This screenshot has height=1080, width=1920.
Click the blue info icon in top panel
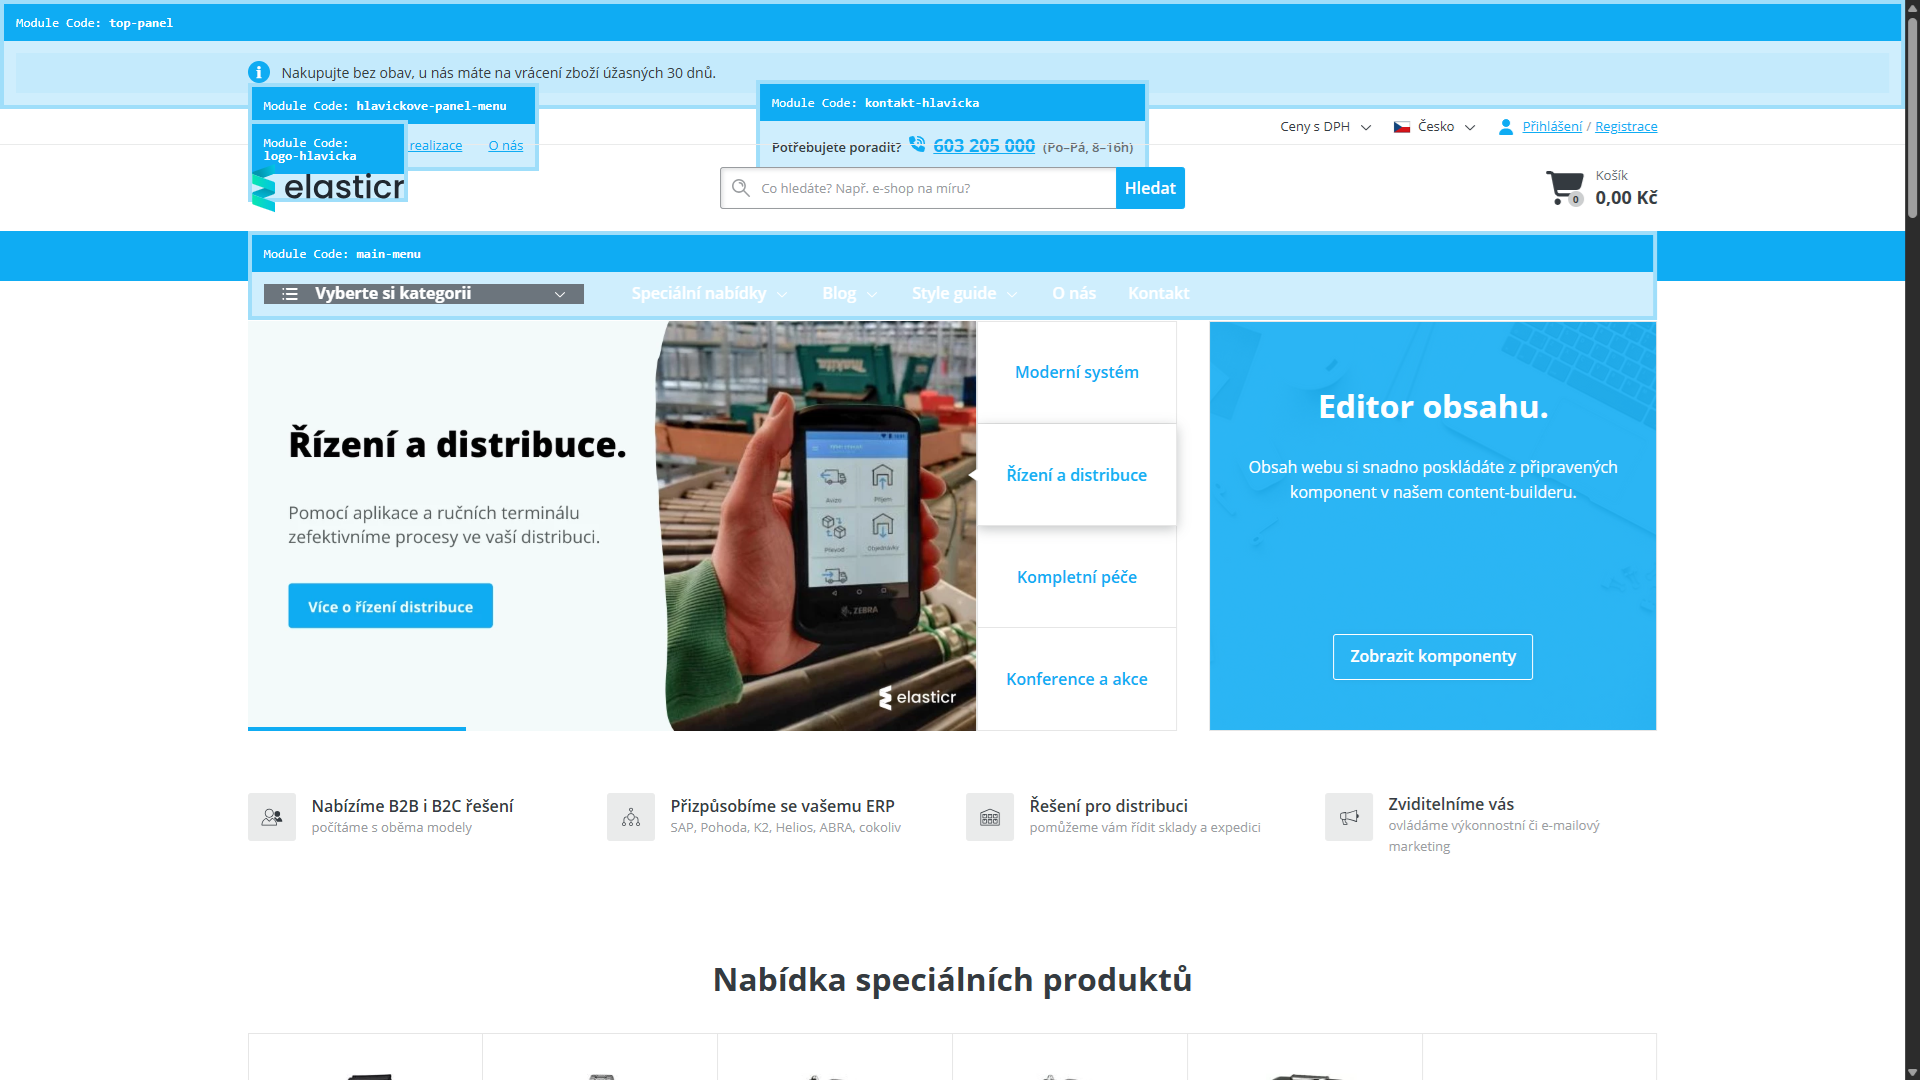point(259,72)
